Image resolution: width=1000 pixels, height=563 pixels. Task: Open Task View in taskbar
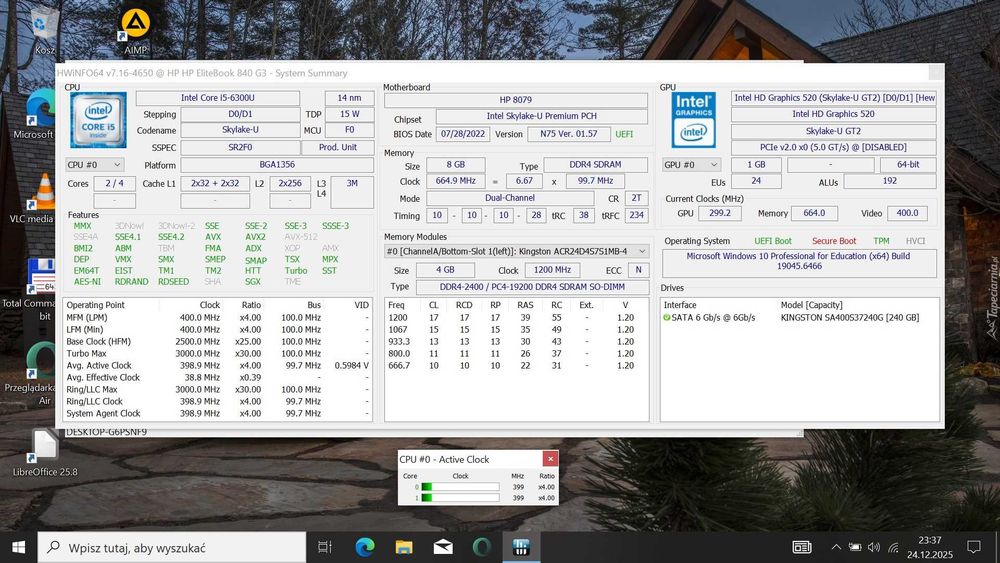pyautogui.click(x=325, y=547)
